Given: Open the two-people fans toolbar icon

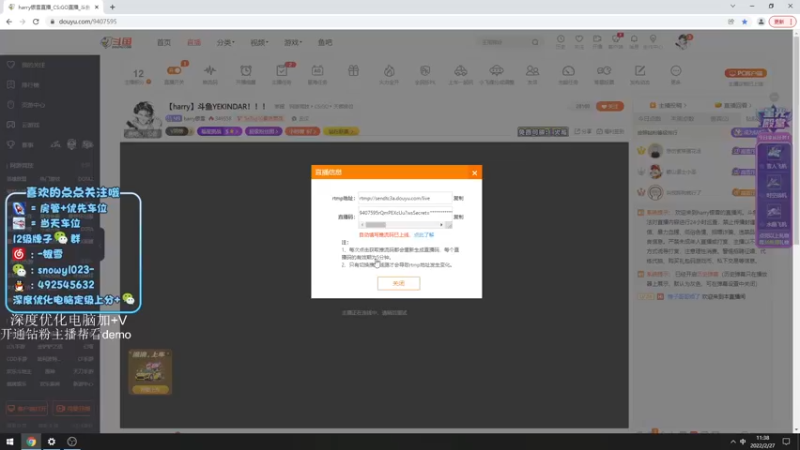Looking at the screenshot, I should pyautogui.click(x=532, y=70).
